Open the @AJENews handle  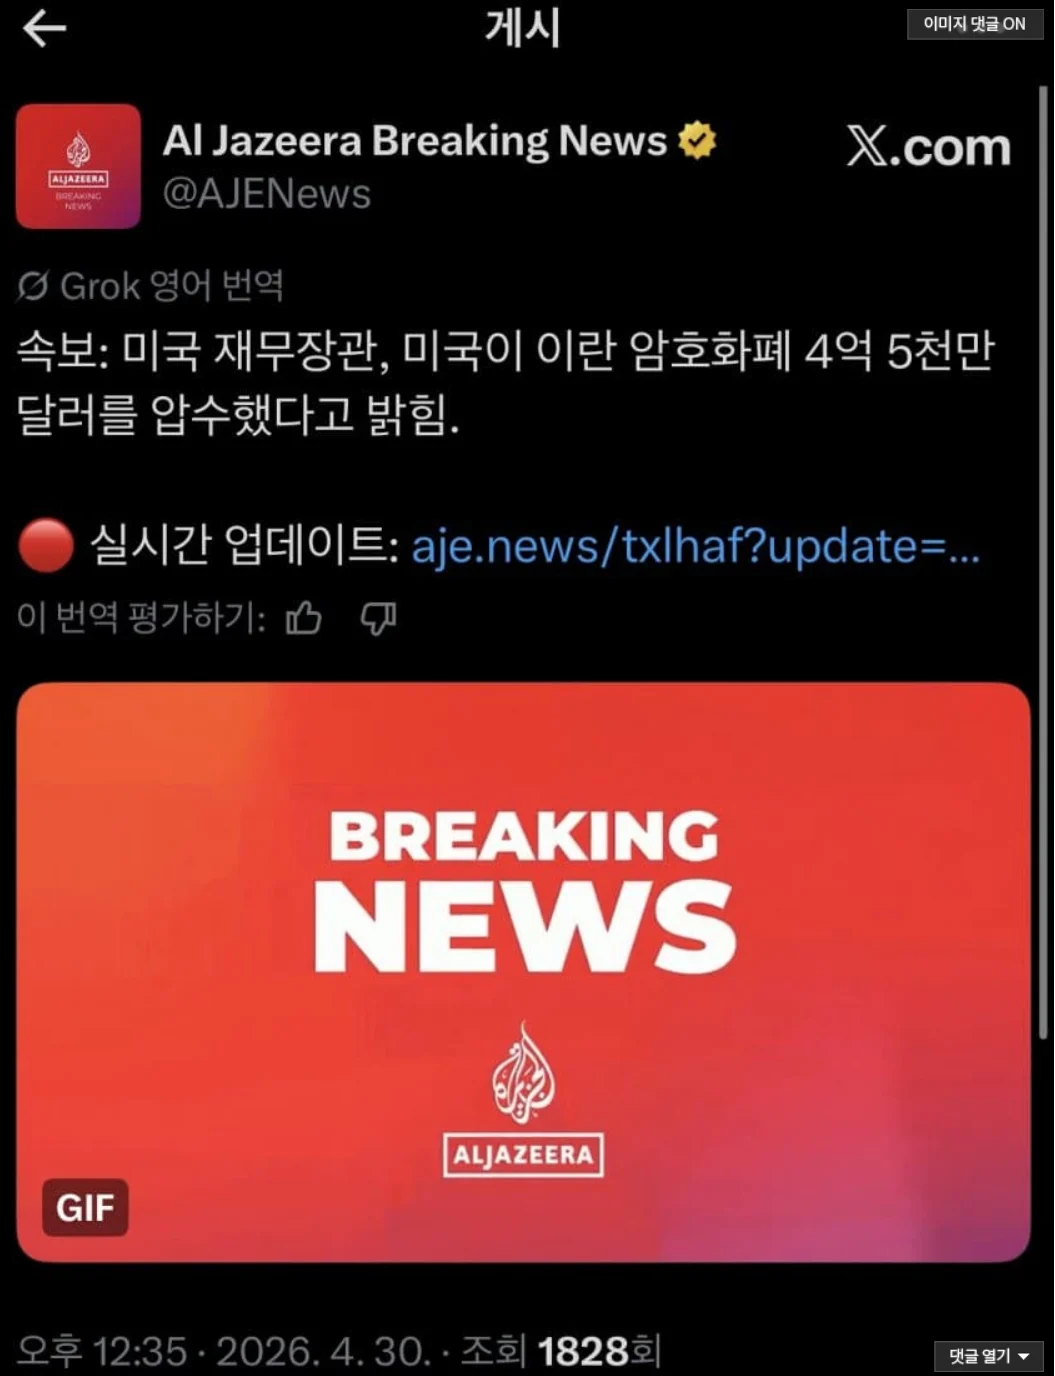click(x=267, y=193)
